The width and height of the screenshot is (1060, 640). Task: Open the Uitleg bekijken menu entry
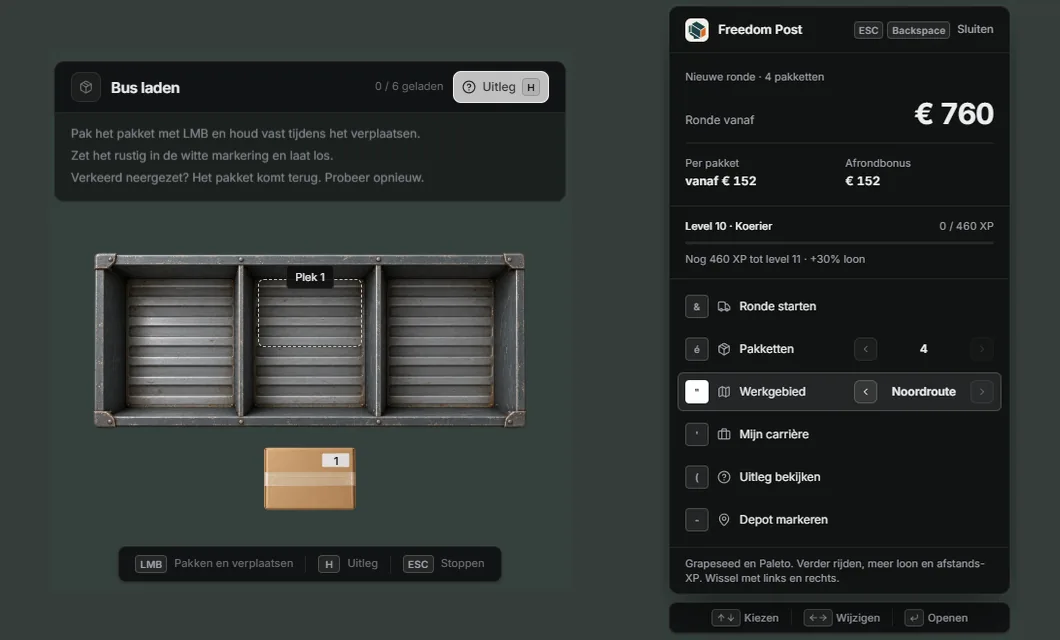click(839, 476)
